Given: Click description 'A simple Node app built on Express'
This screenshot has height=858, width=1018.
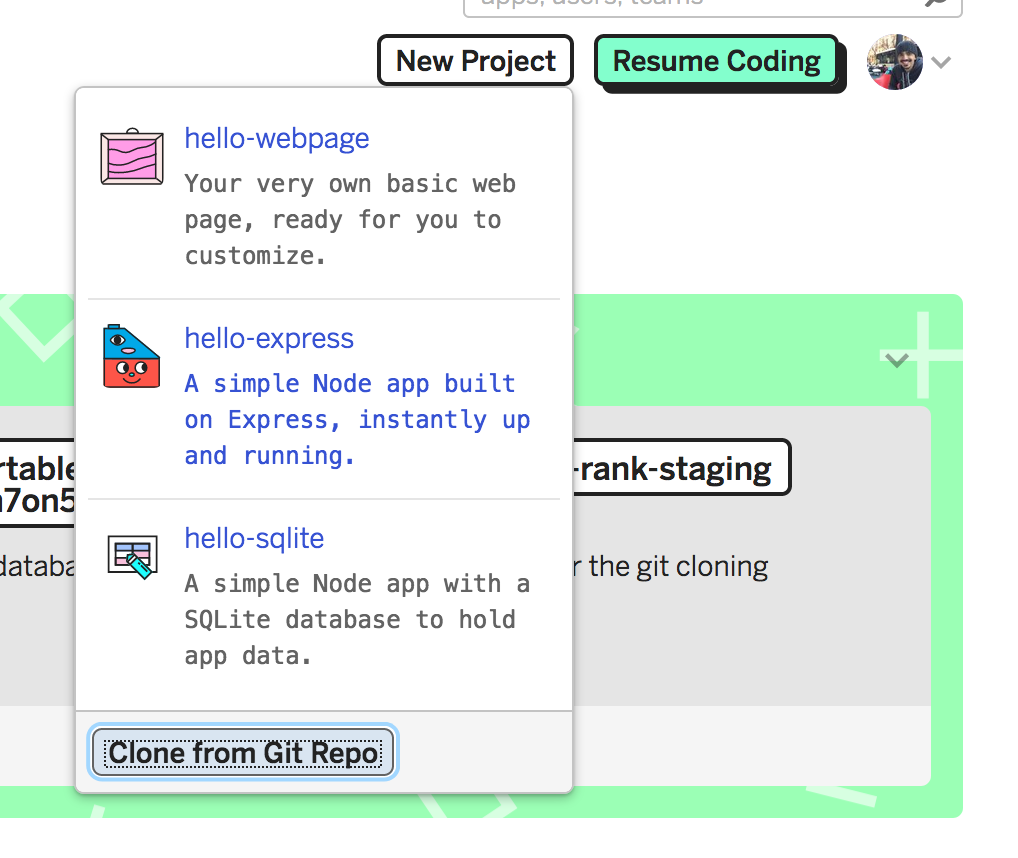Looking at the screenshot, I should coord(357,419).
